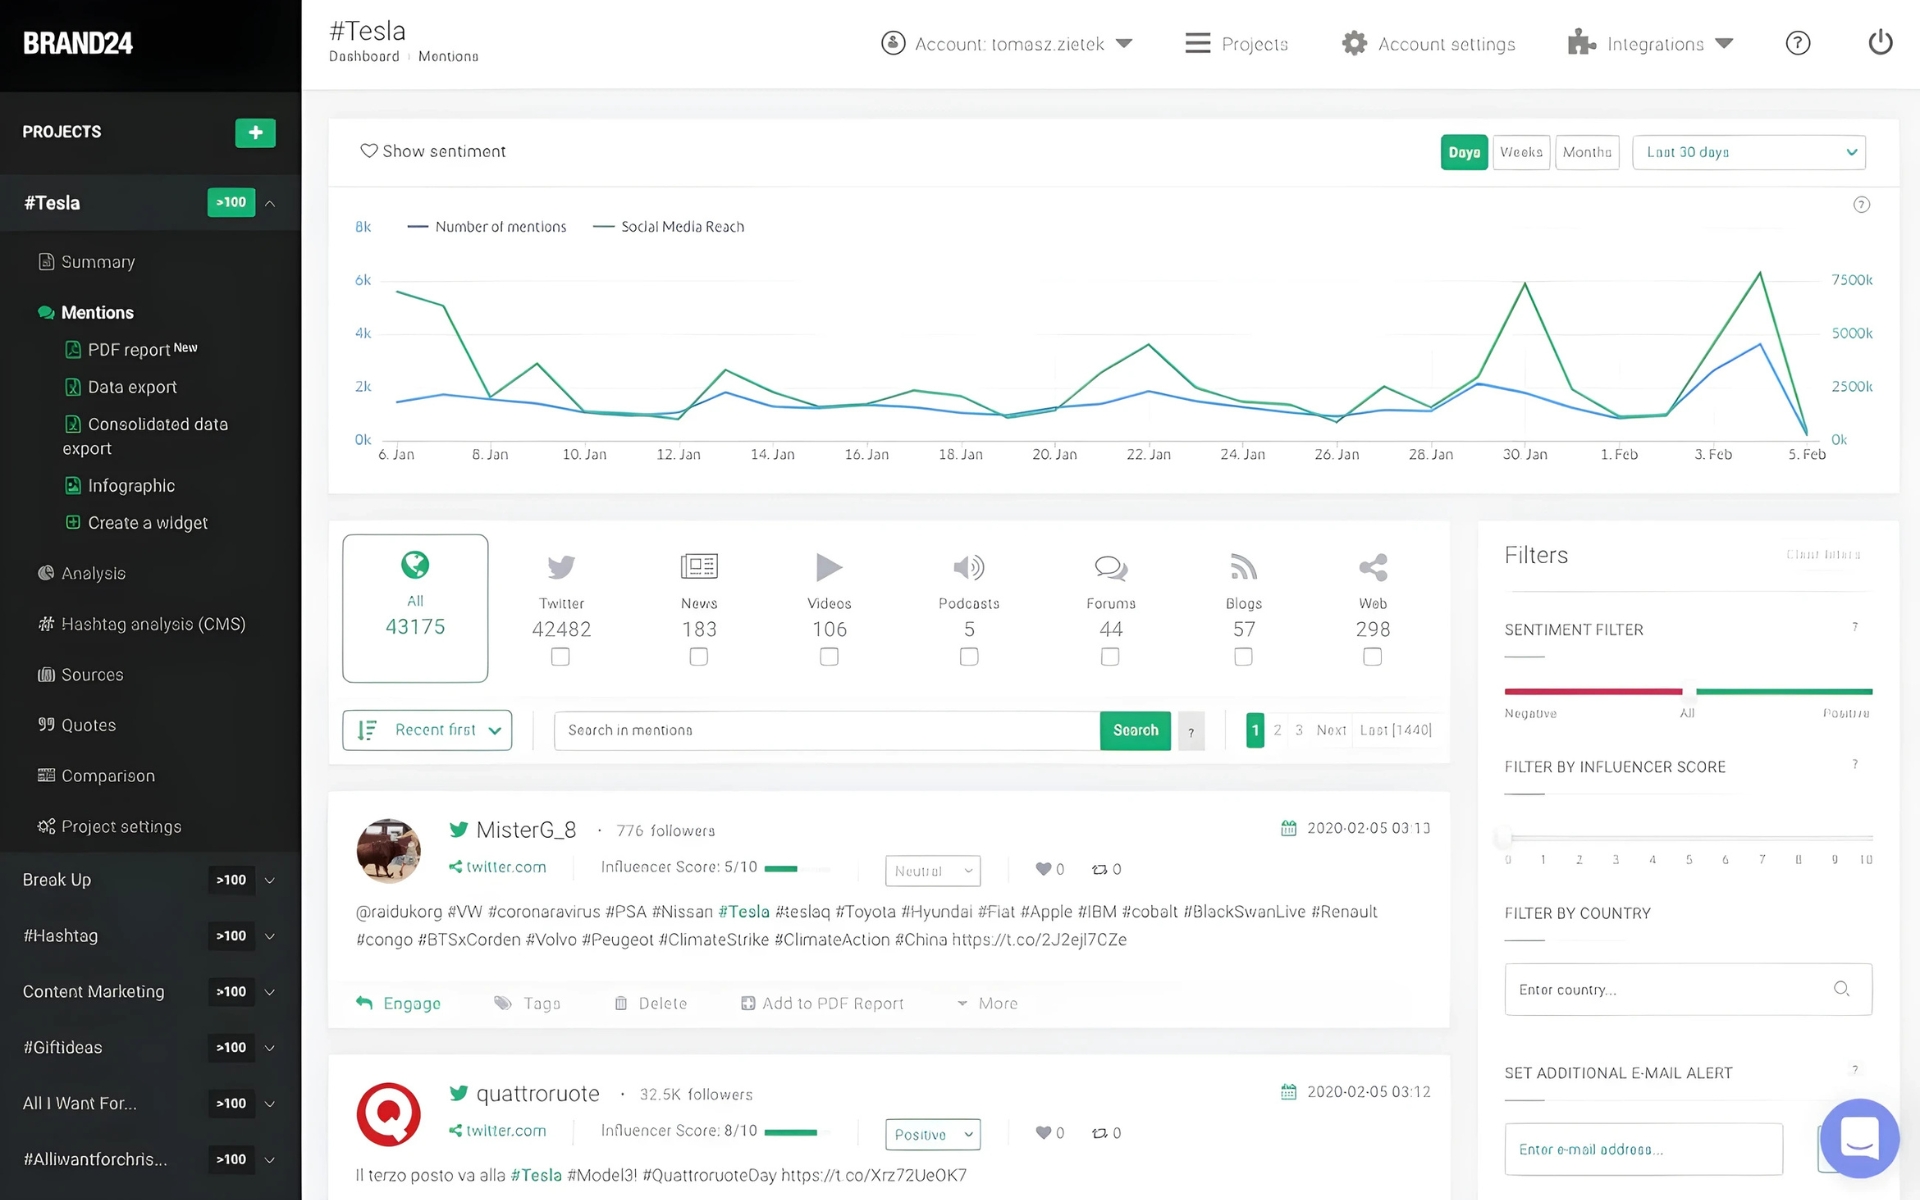
Task: Open the Last 30 days date range dropdown
Action: coord(1749,152)
